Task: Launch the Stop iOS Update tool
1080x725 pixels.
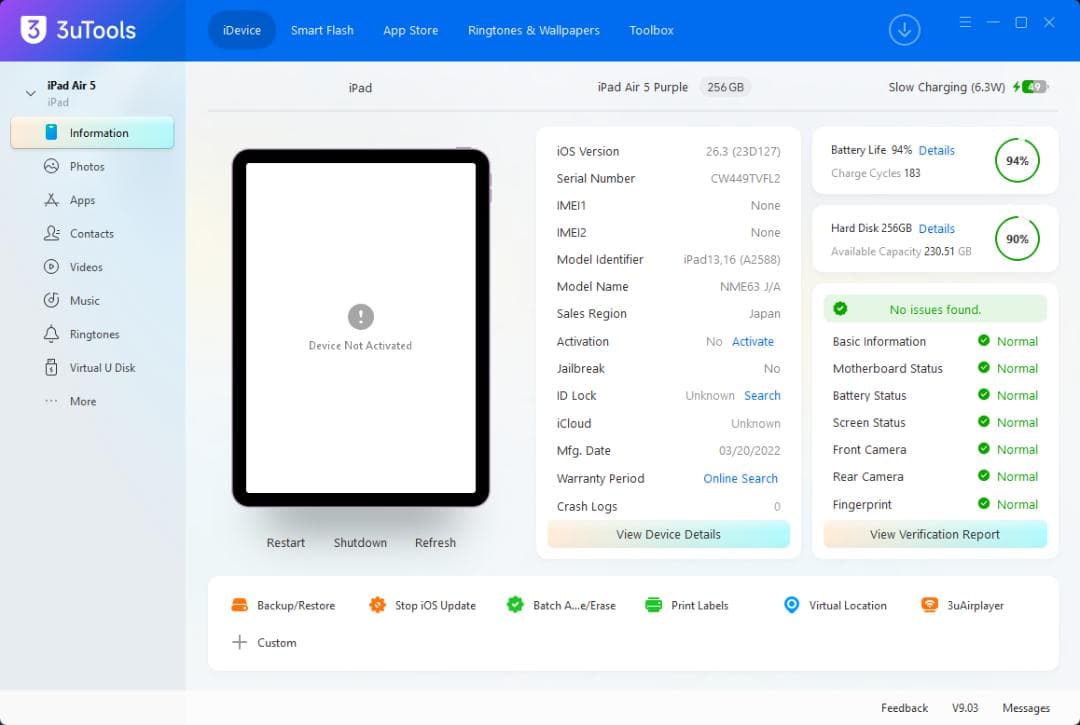Action: (377, 605)
